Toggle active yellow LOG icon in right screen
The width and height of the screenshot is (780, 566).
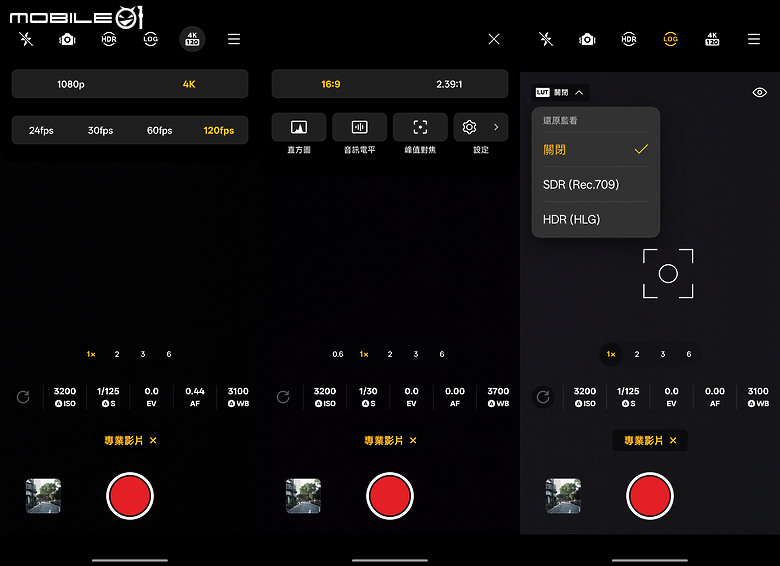[x=671, y=39]
